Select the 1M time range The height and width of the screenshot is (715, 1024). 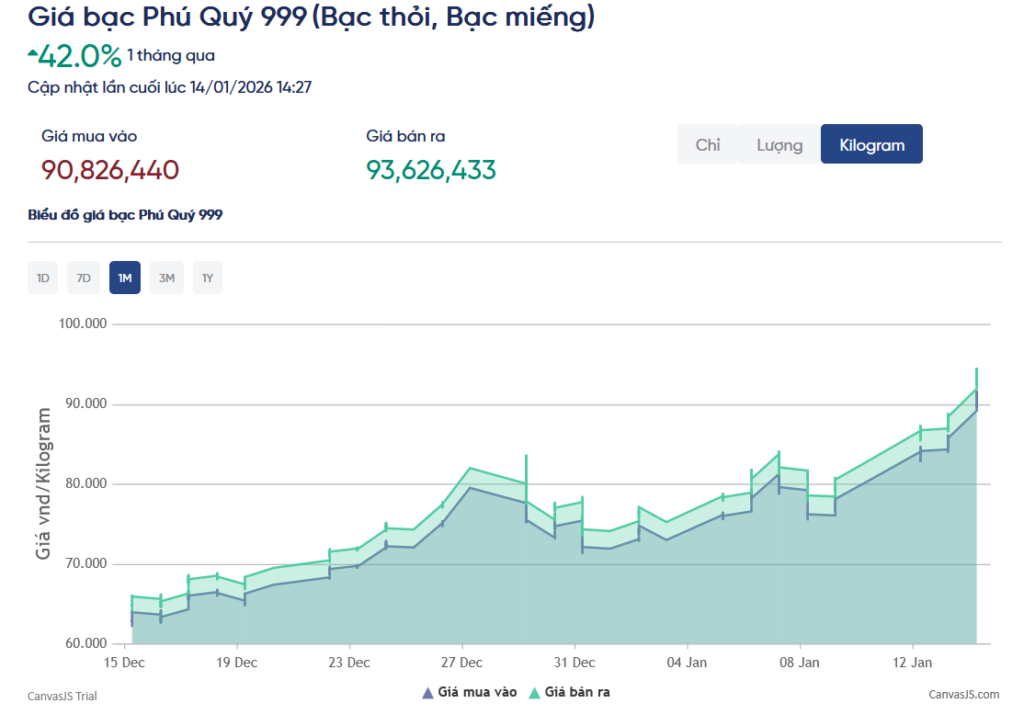(x=125, y=278)
